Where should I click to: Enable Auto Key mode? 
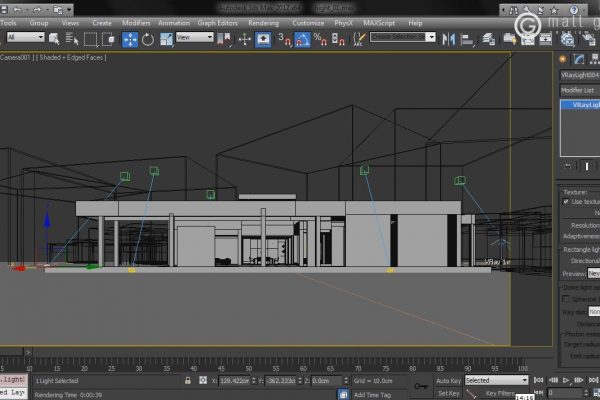448,380
